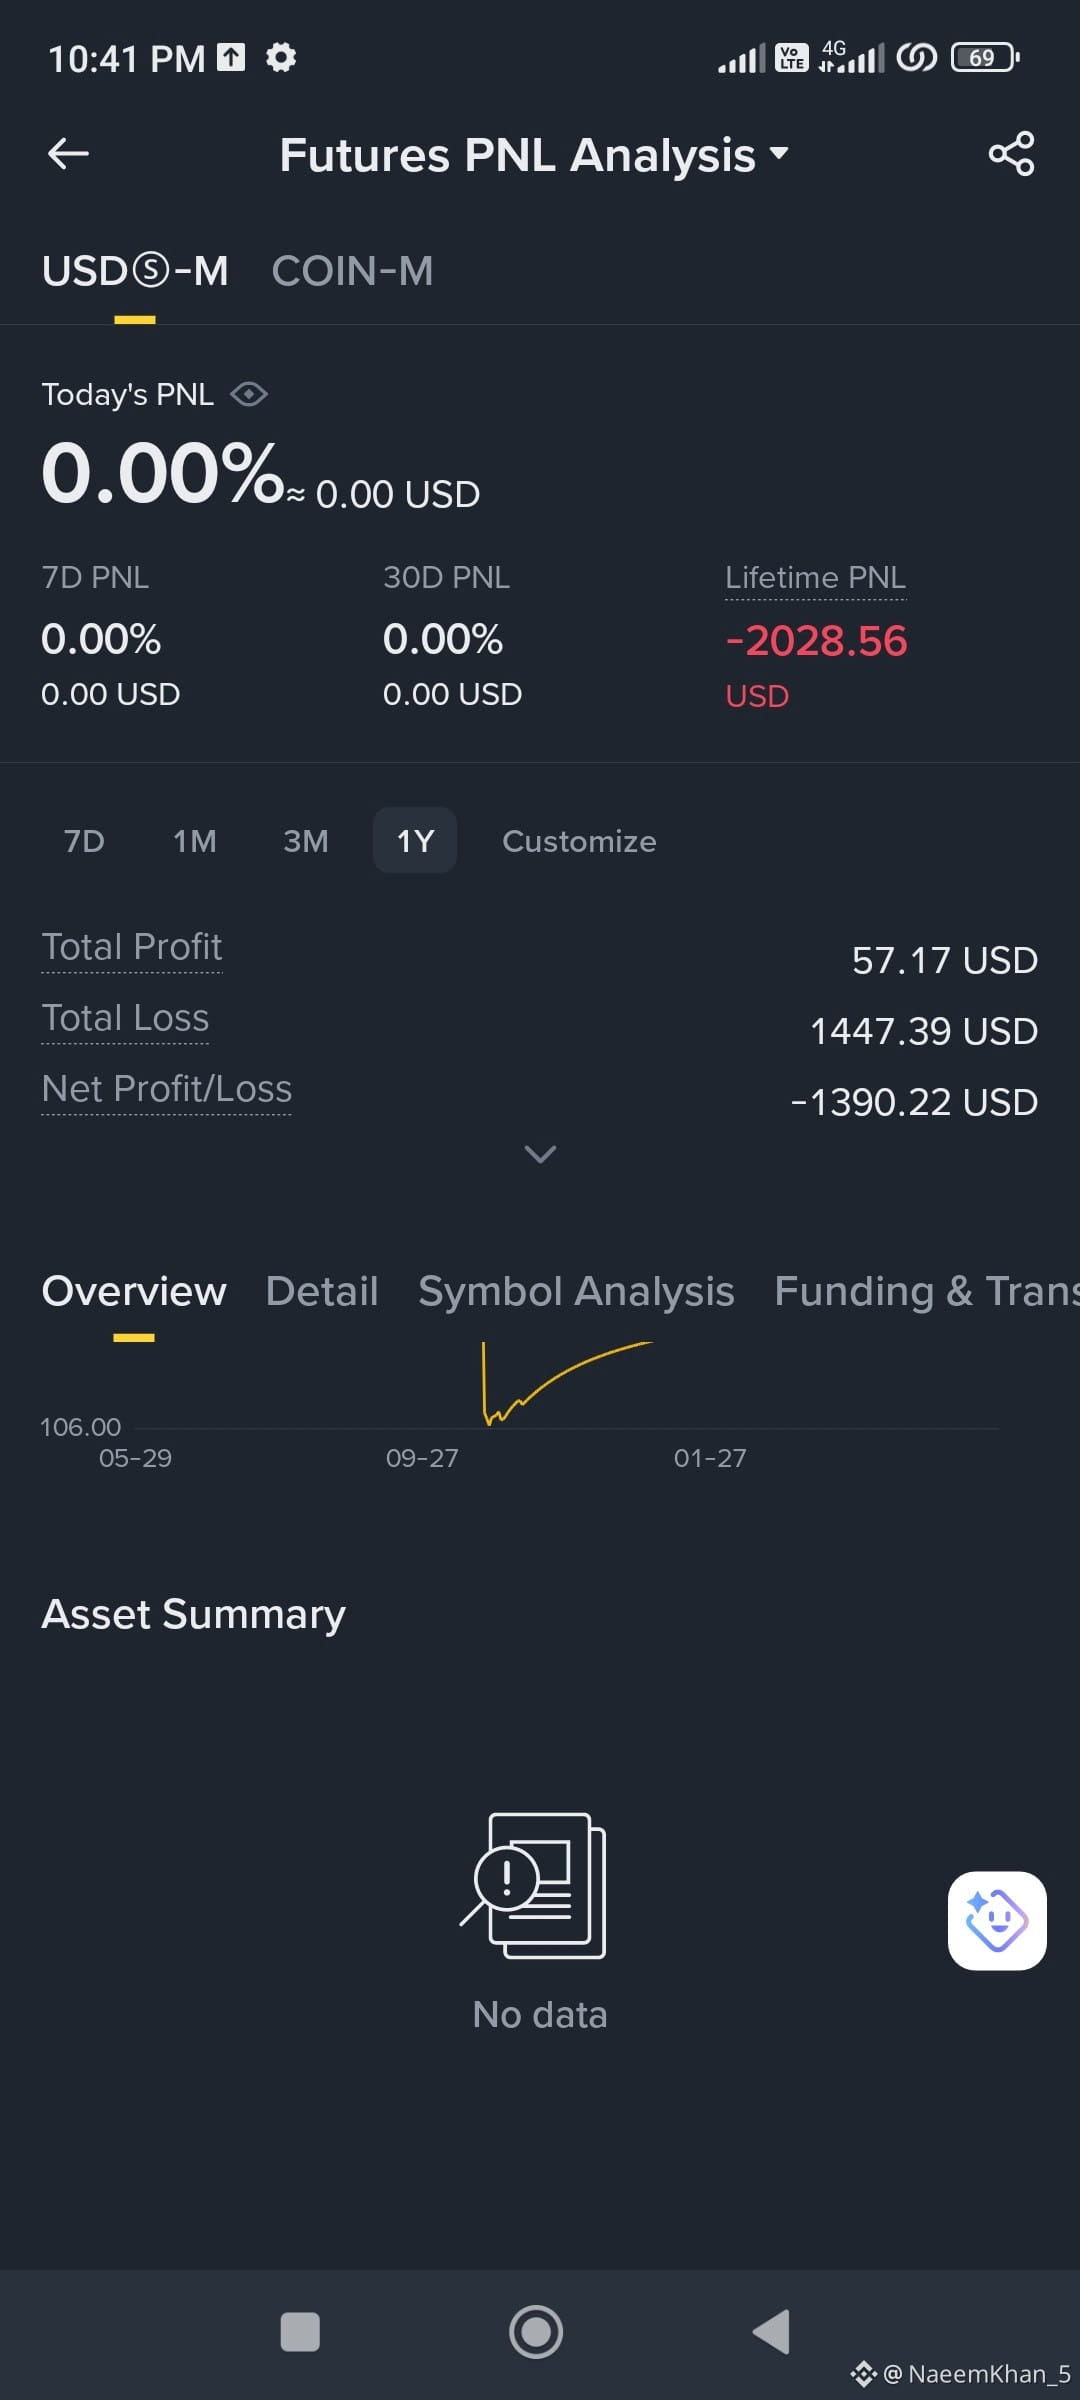Screen dimensions: 1080x2400
Task: Switch to Symbol Analysis tab
Action: [x=576, y=1291]
